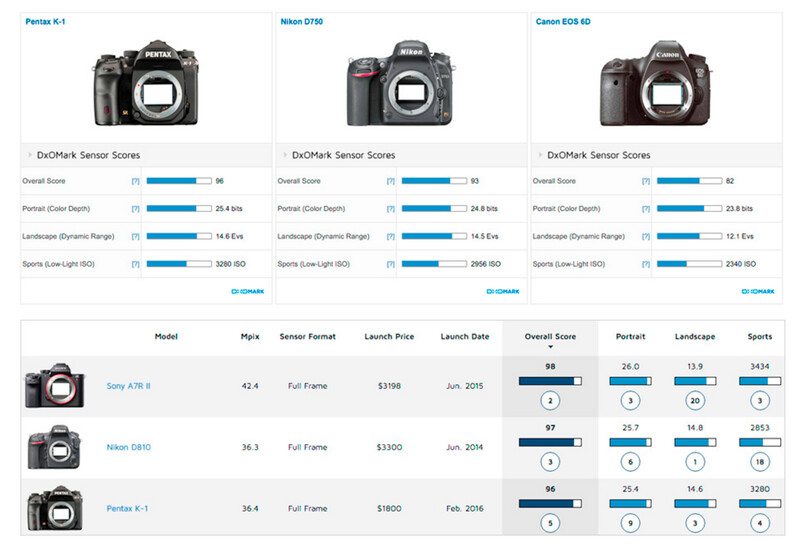The image size is (800, 549).
Task: Click Canon EOS 6D landscape bar showing 12.1 Evs
Action: tap(689, 236)
